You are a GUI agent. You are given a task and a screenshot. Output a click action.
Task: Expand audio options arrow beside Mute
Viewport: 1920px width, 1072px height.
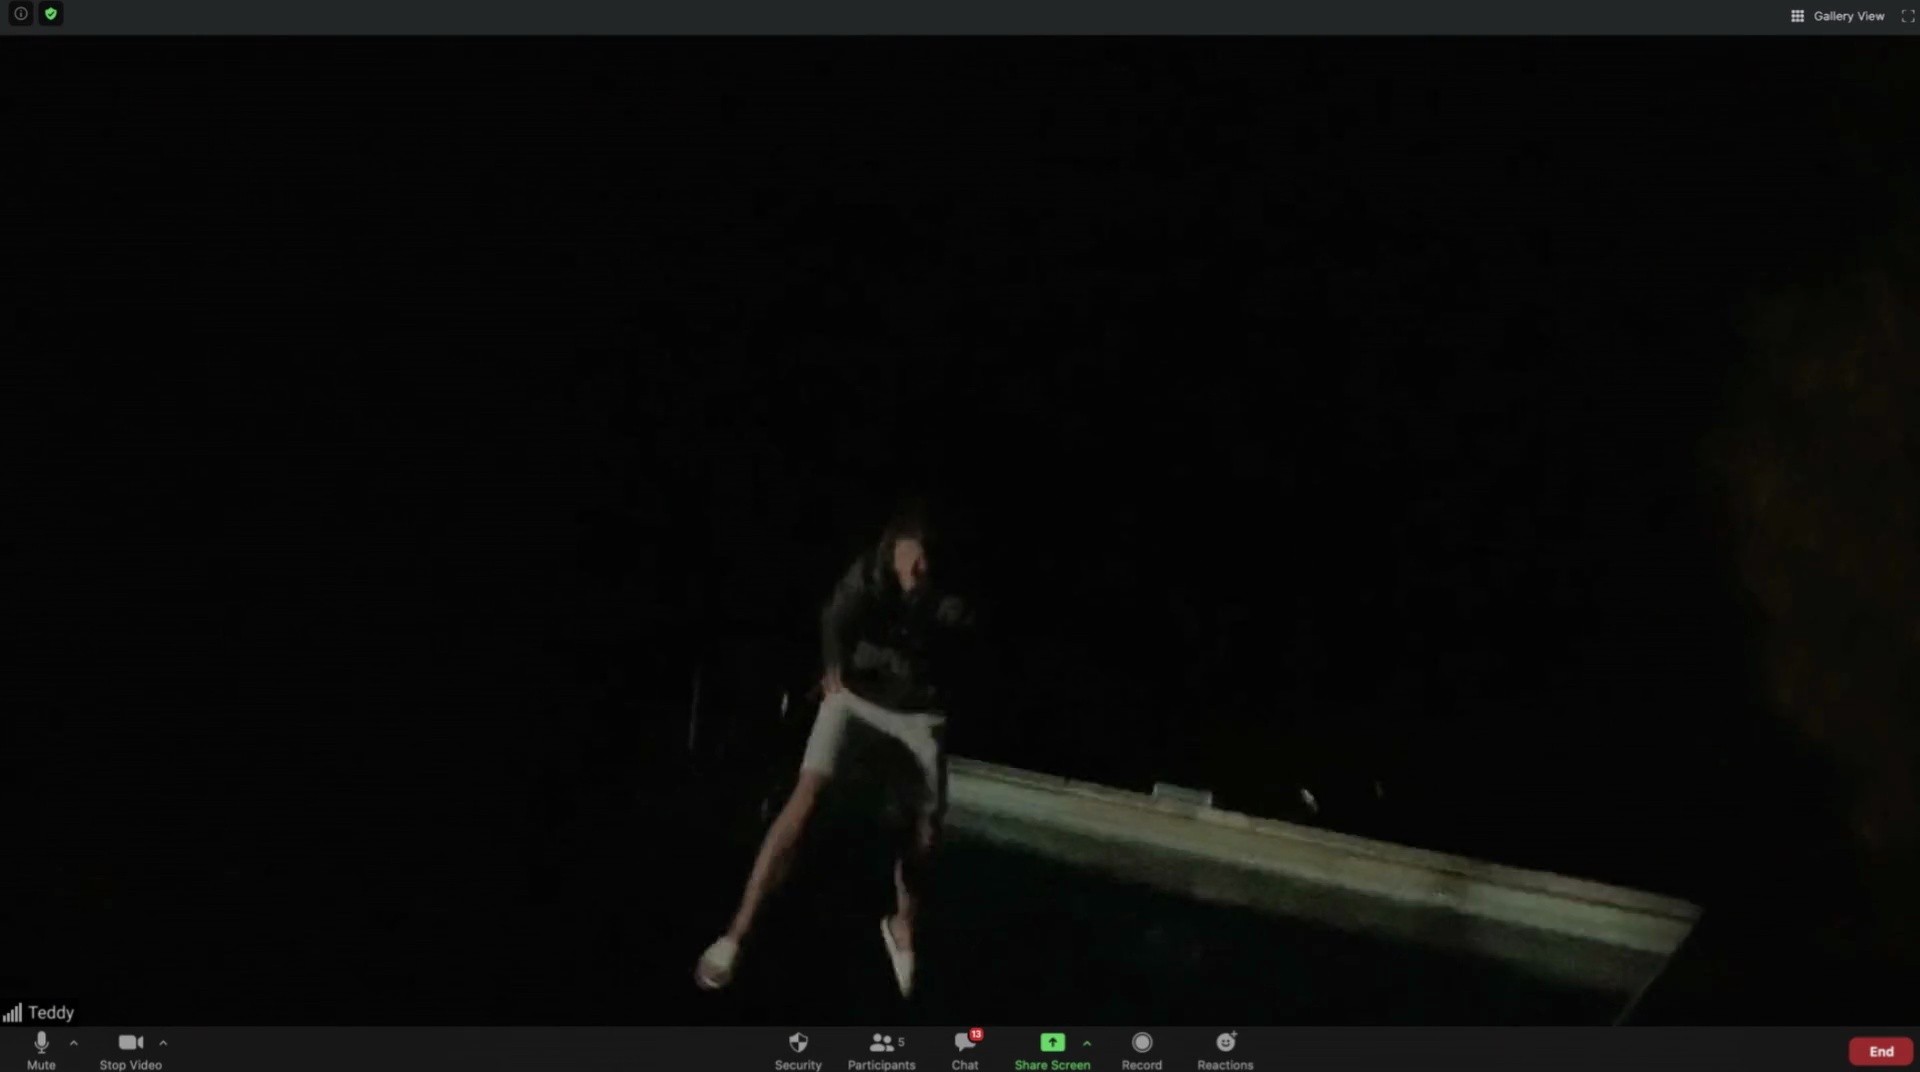(74, 1043)
